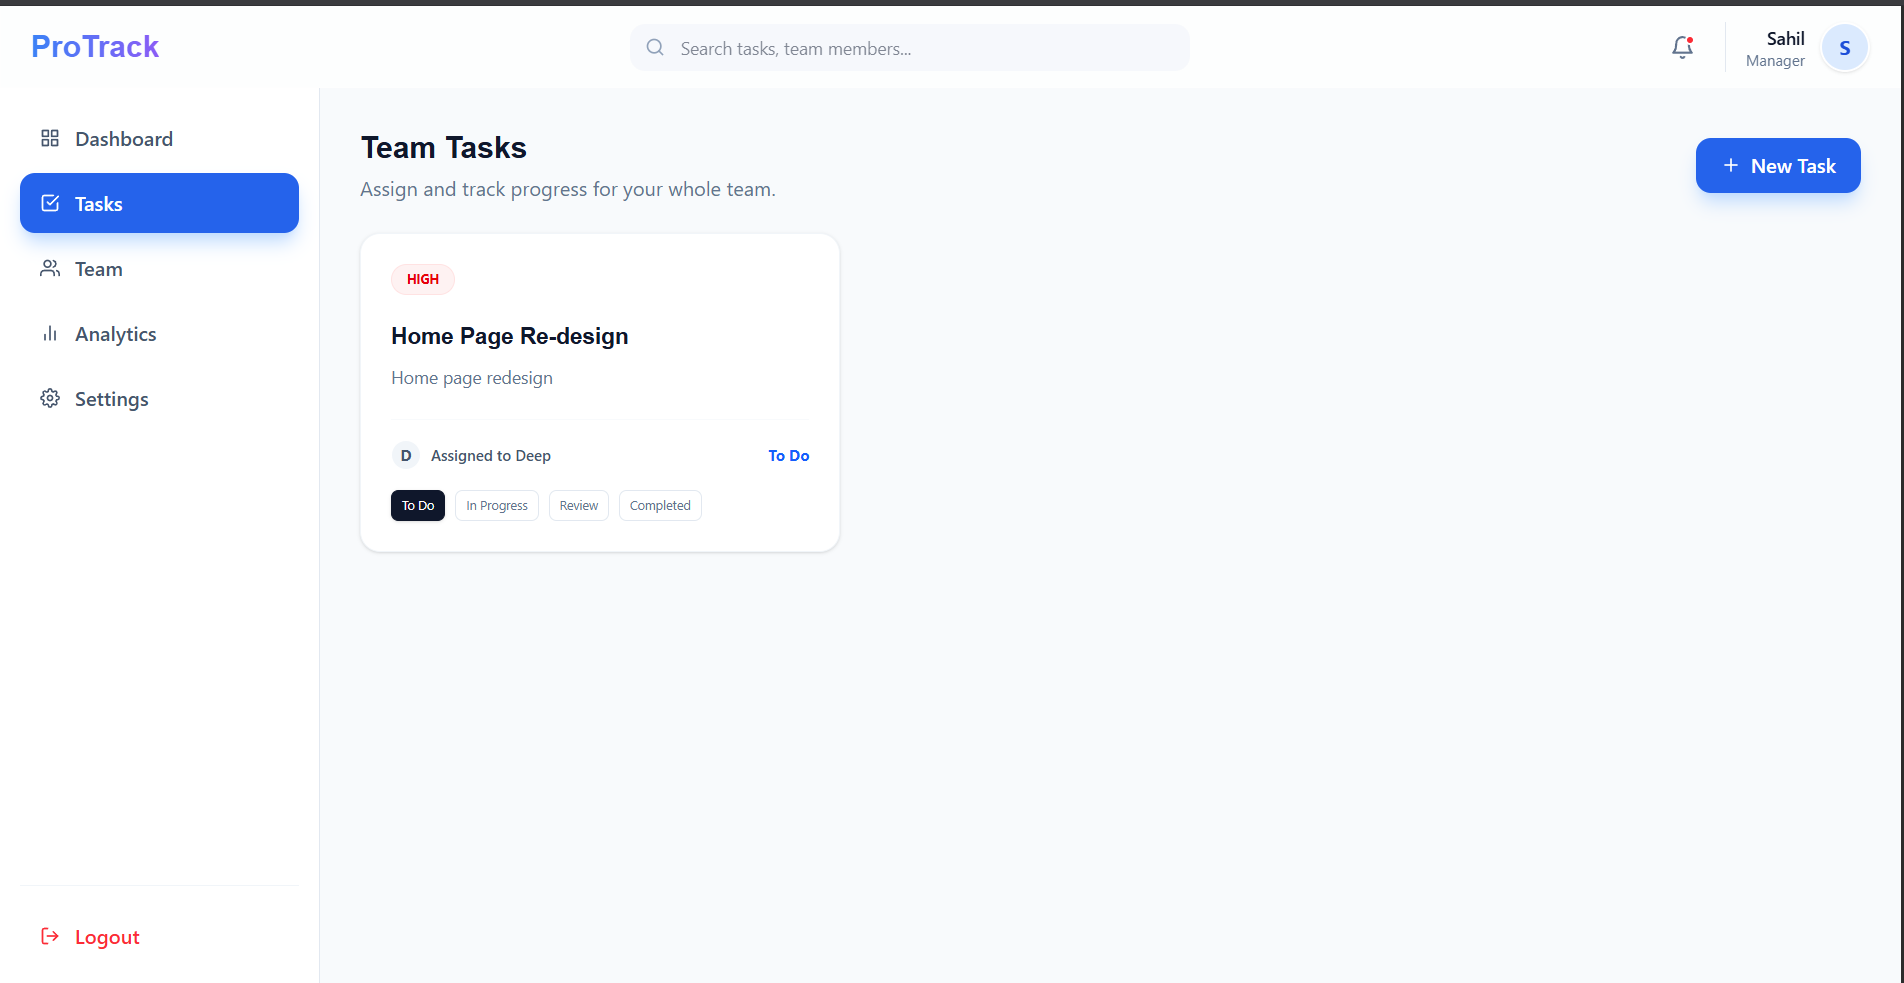Image resolution: width=1904 pixels, height=983 pixels.
Task: Set task status to In Progress
Action: (x=496, y=505)
